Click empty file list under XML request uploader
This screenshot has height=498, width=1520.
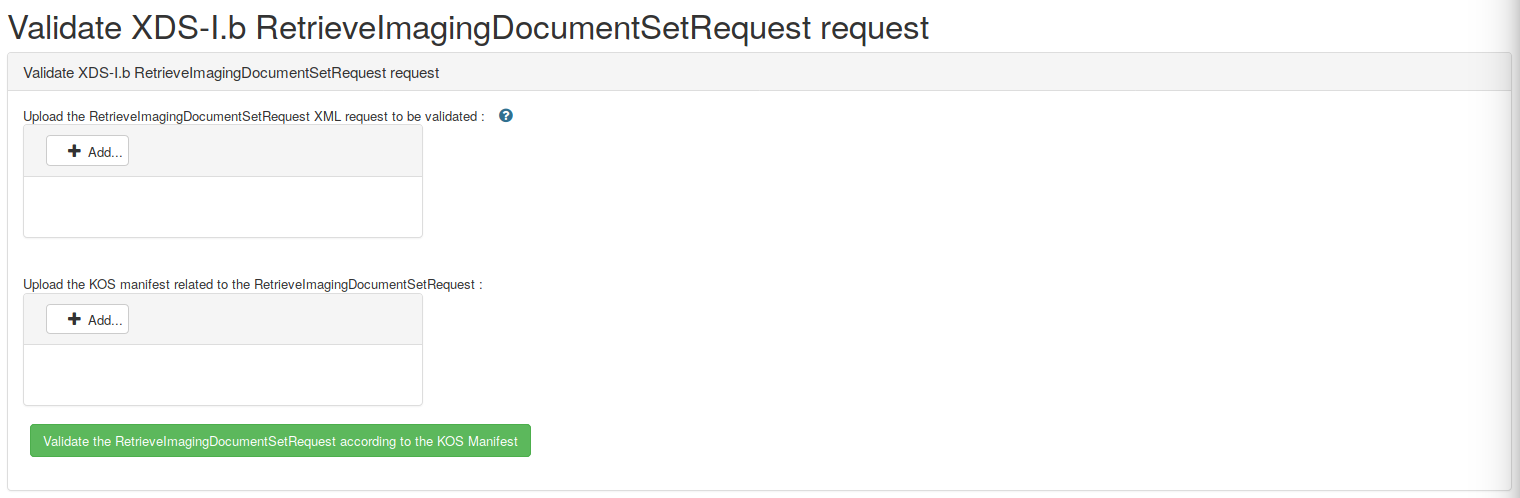tap(222, 207)
